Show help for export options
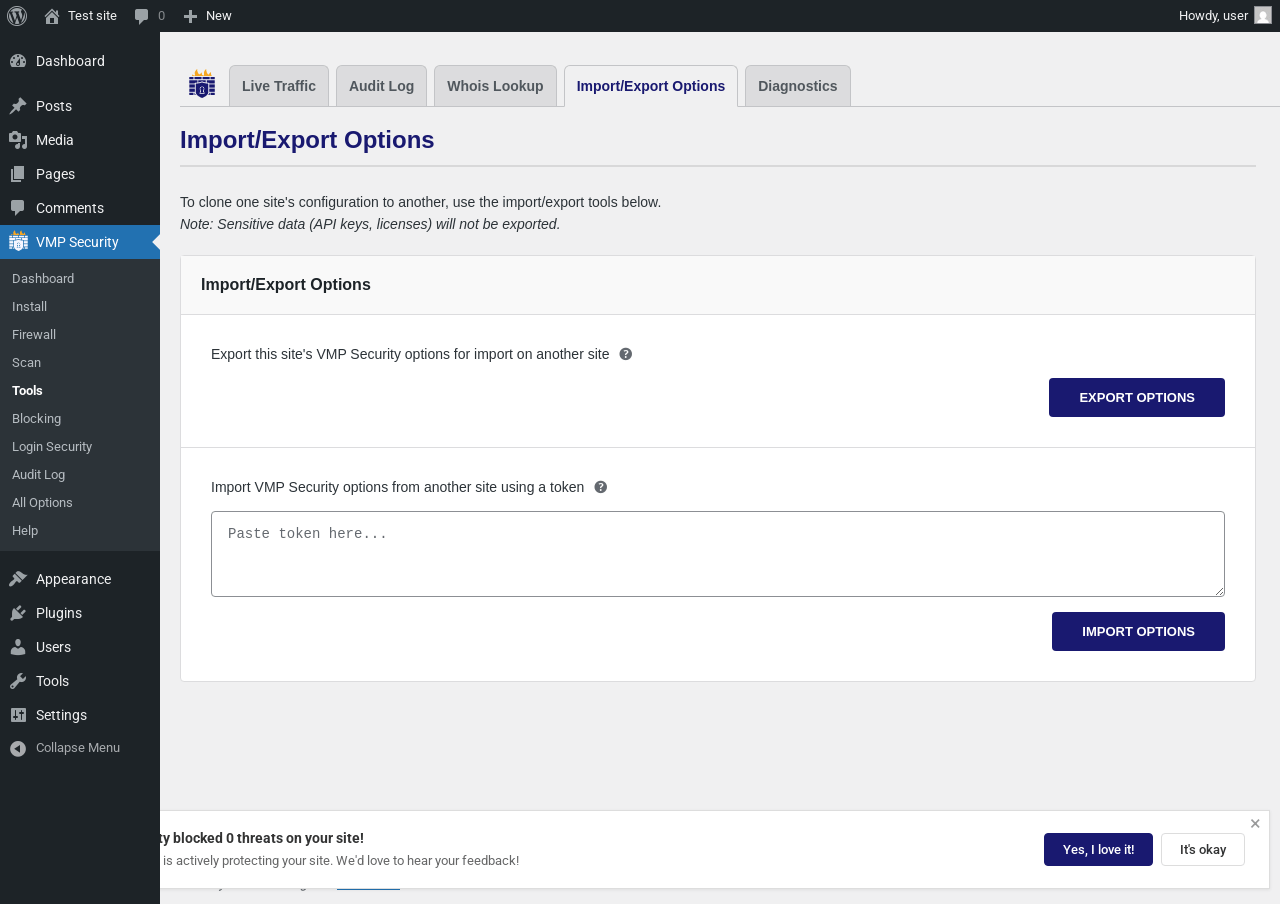The image size is (1280, 904). 626,354
